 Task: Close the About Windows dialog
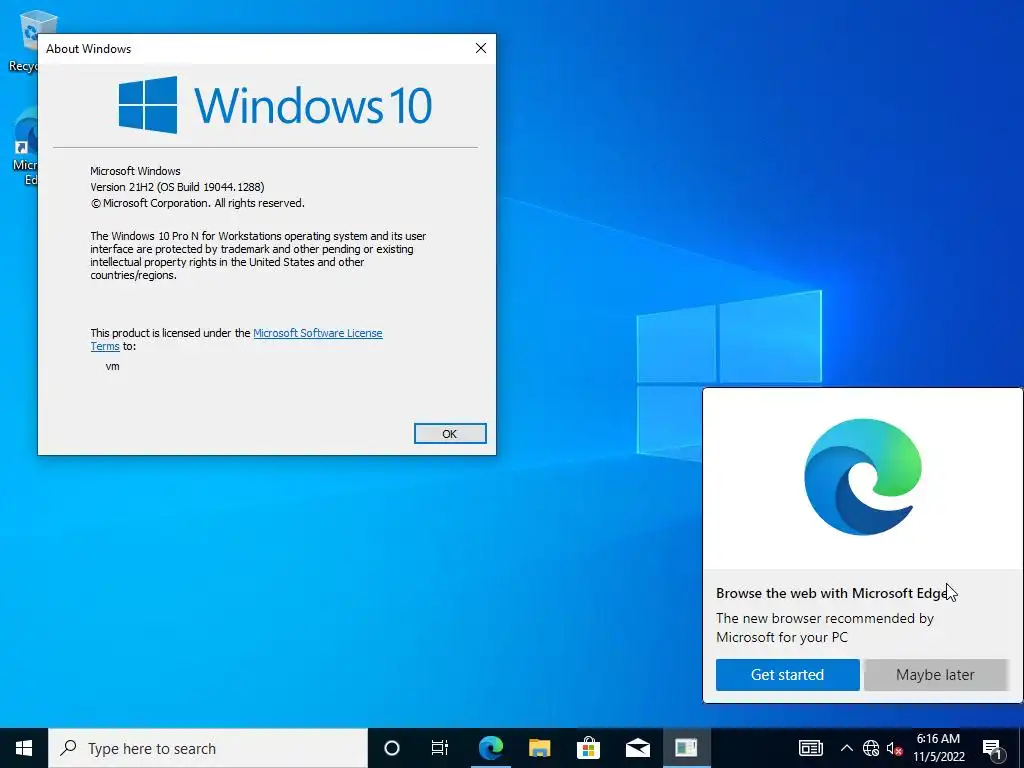(481, 48)
